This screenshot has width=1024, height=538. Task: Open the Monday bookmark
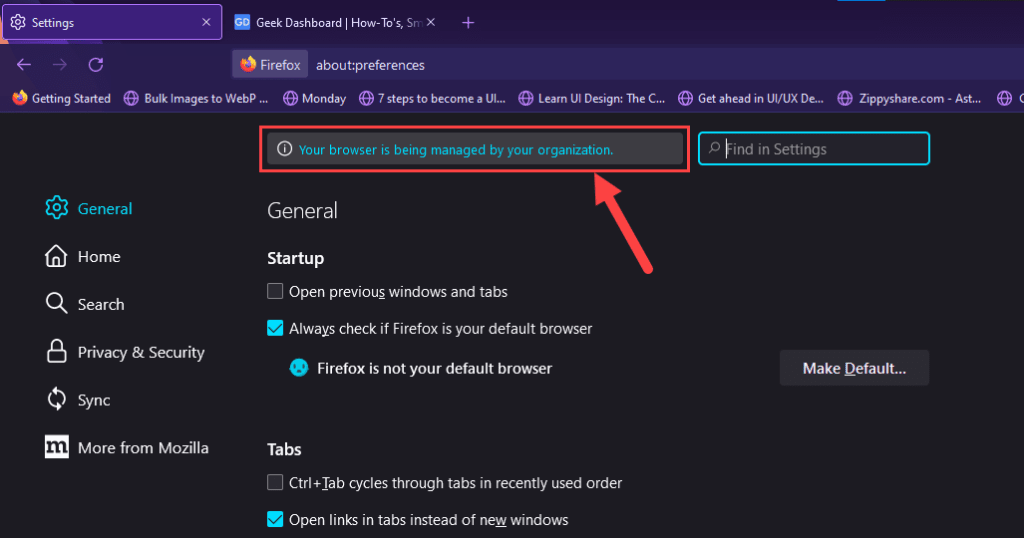[x=314, y=99]
